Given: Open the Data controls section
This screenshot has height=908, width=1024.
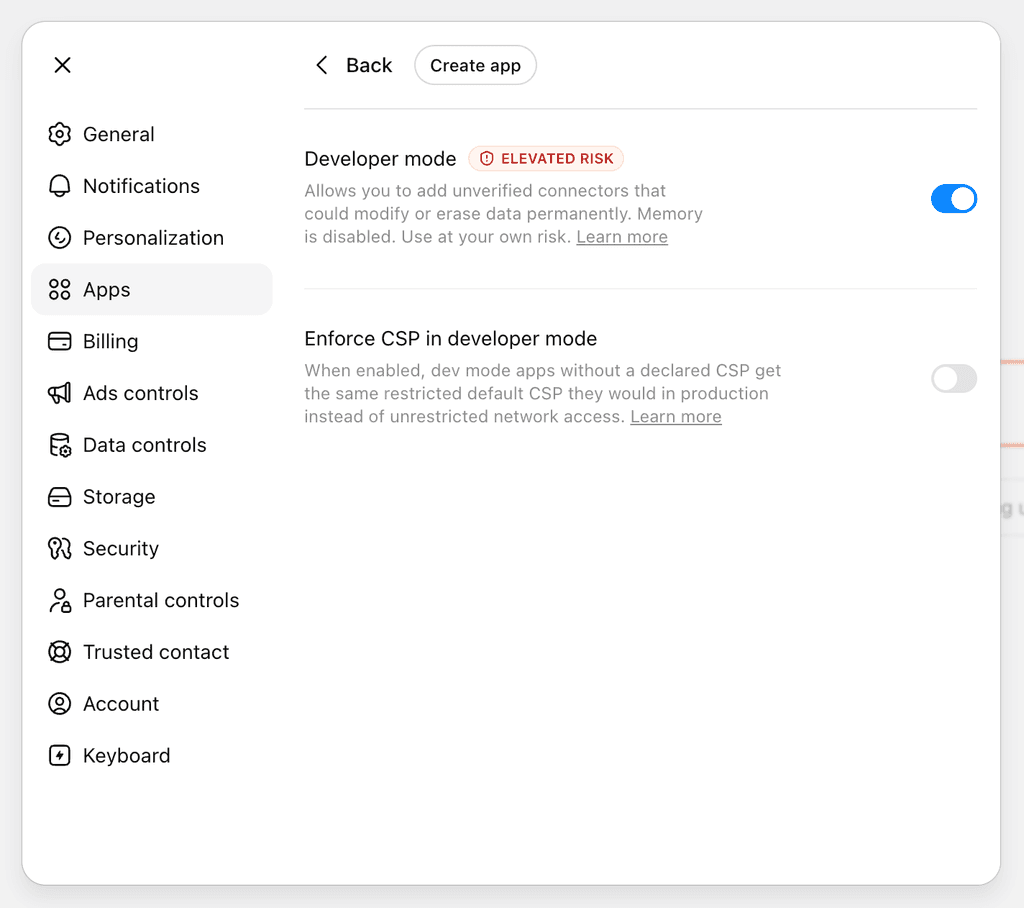Looking at the screenshot, I should (x=152, y=445).
